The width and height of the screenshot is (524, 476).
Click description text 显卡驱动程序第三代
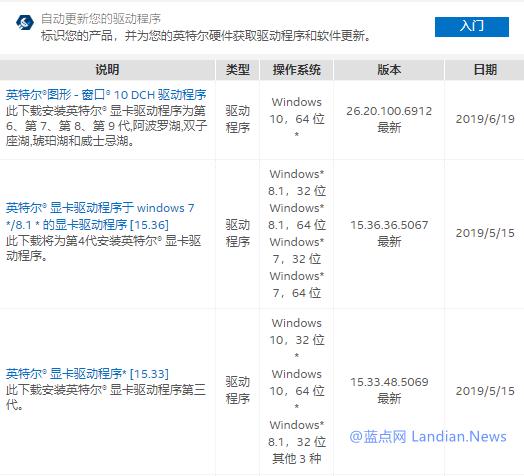pos(106,397)
